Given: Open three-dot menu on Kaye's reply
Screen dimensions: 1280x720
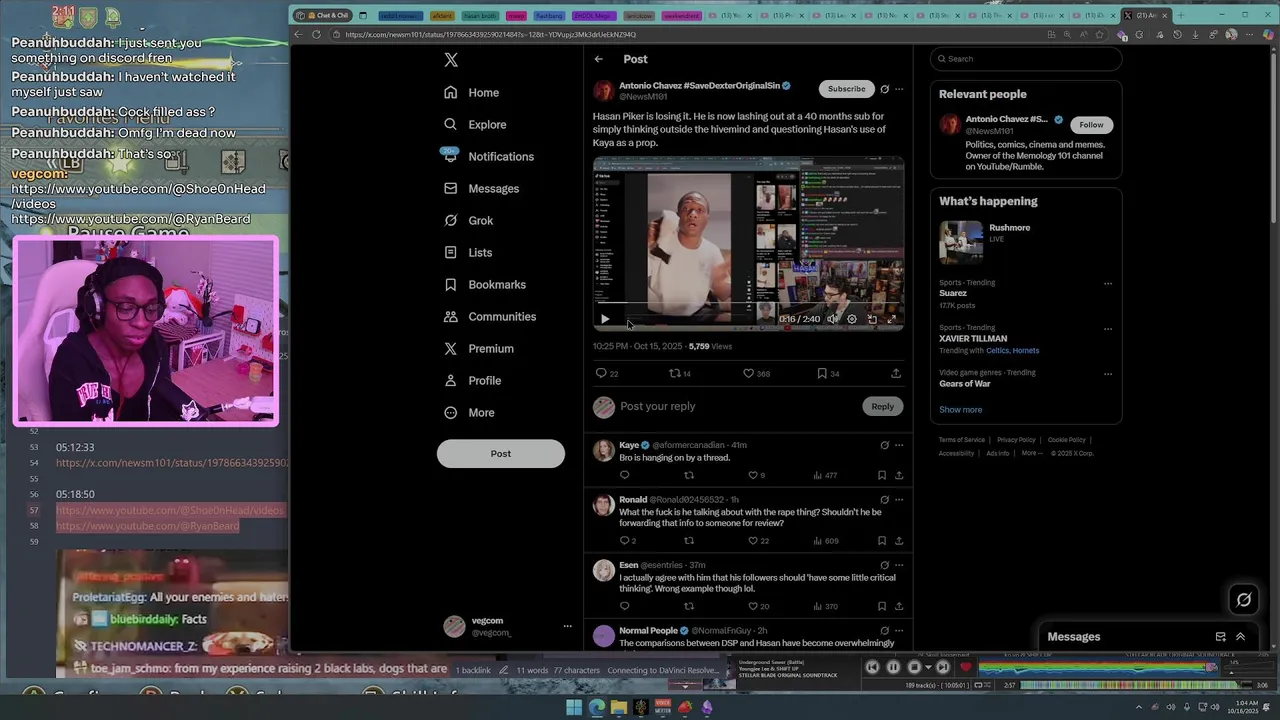Looking at the screenshot, I should tap(899, 445).
